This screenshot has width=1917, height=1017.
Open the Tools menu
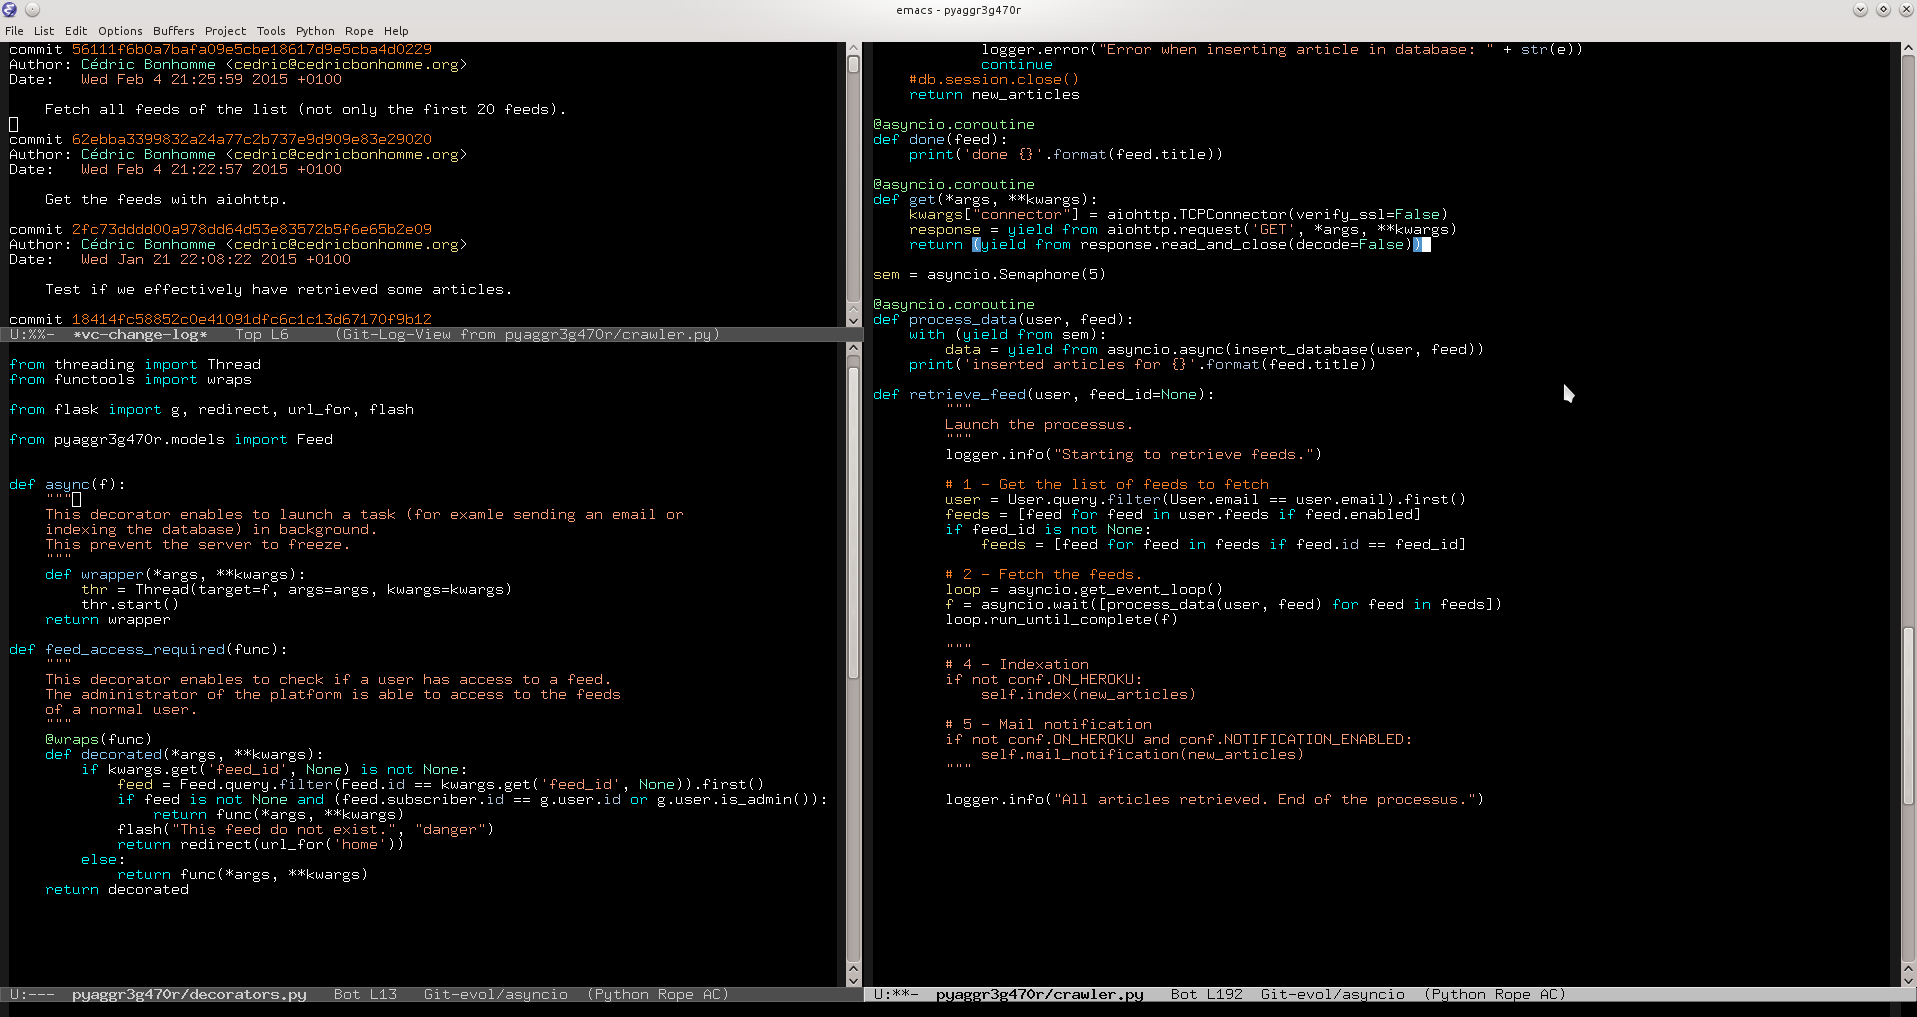click(x=271, y=31)
